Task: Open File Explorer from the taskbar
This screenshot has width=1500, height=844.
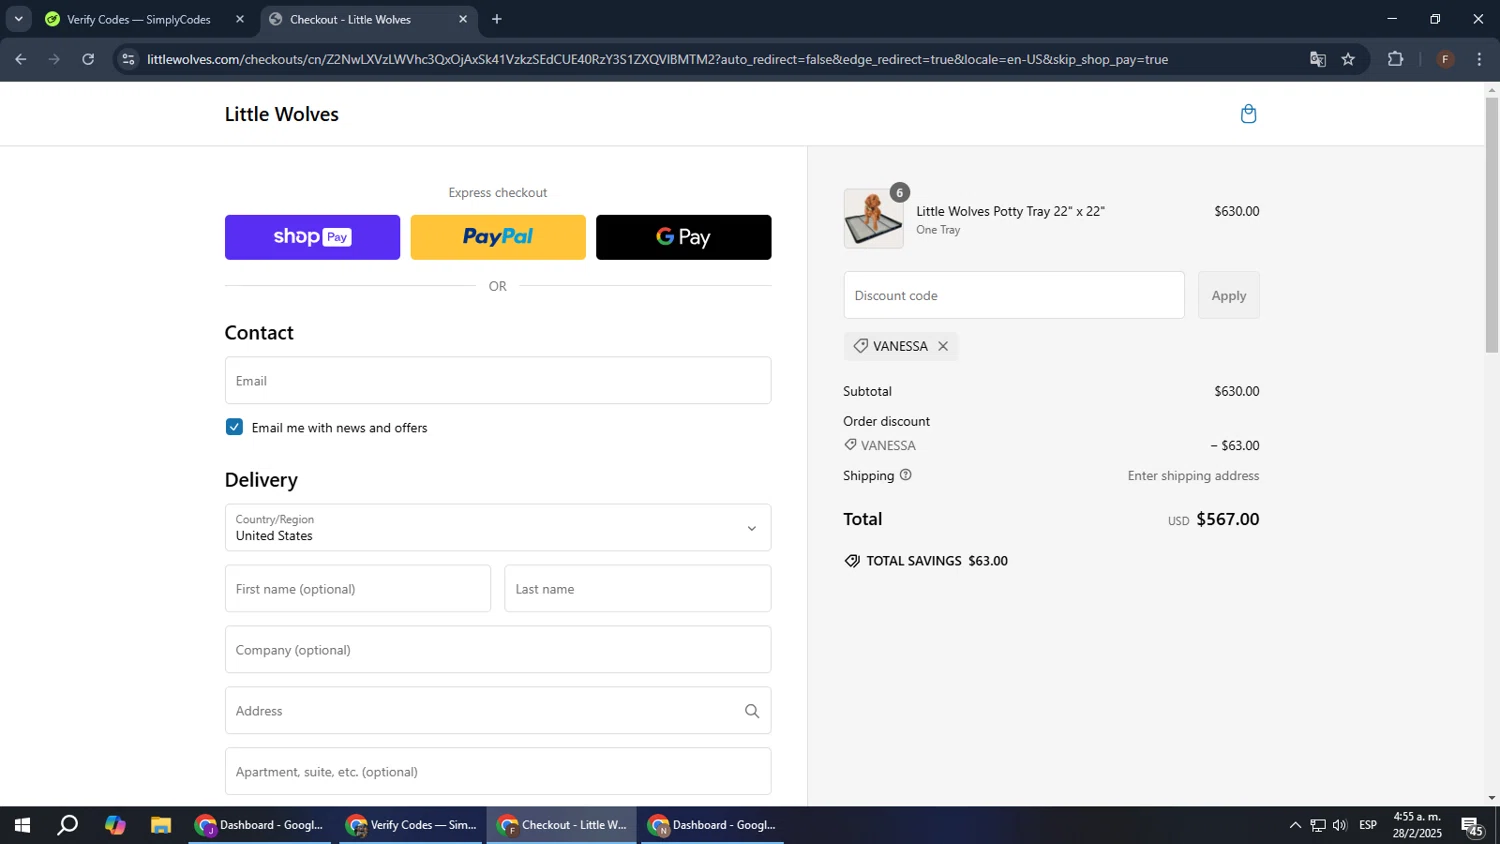Action: pos(161,825)
